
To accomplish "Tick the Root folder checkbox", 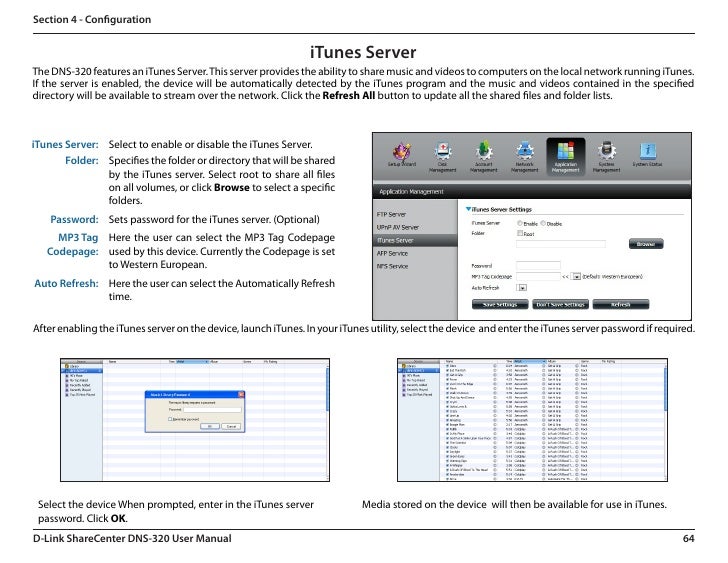I will (x=520, y=233).
